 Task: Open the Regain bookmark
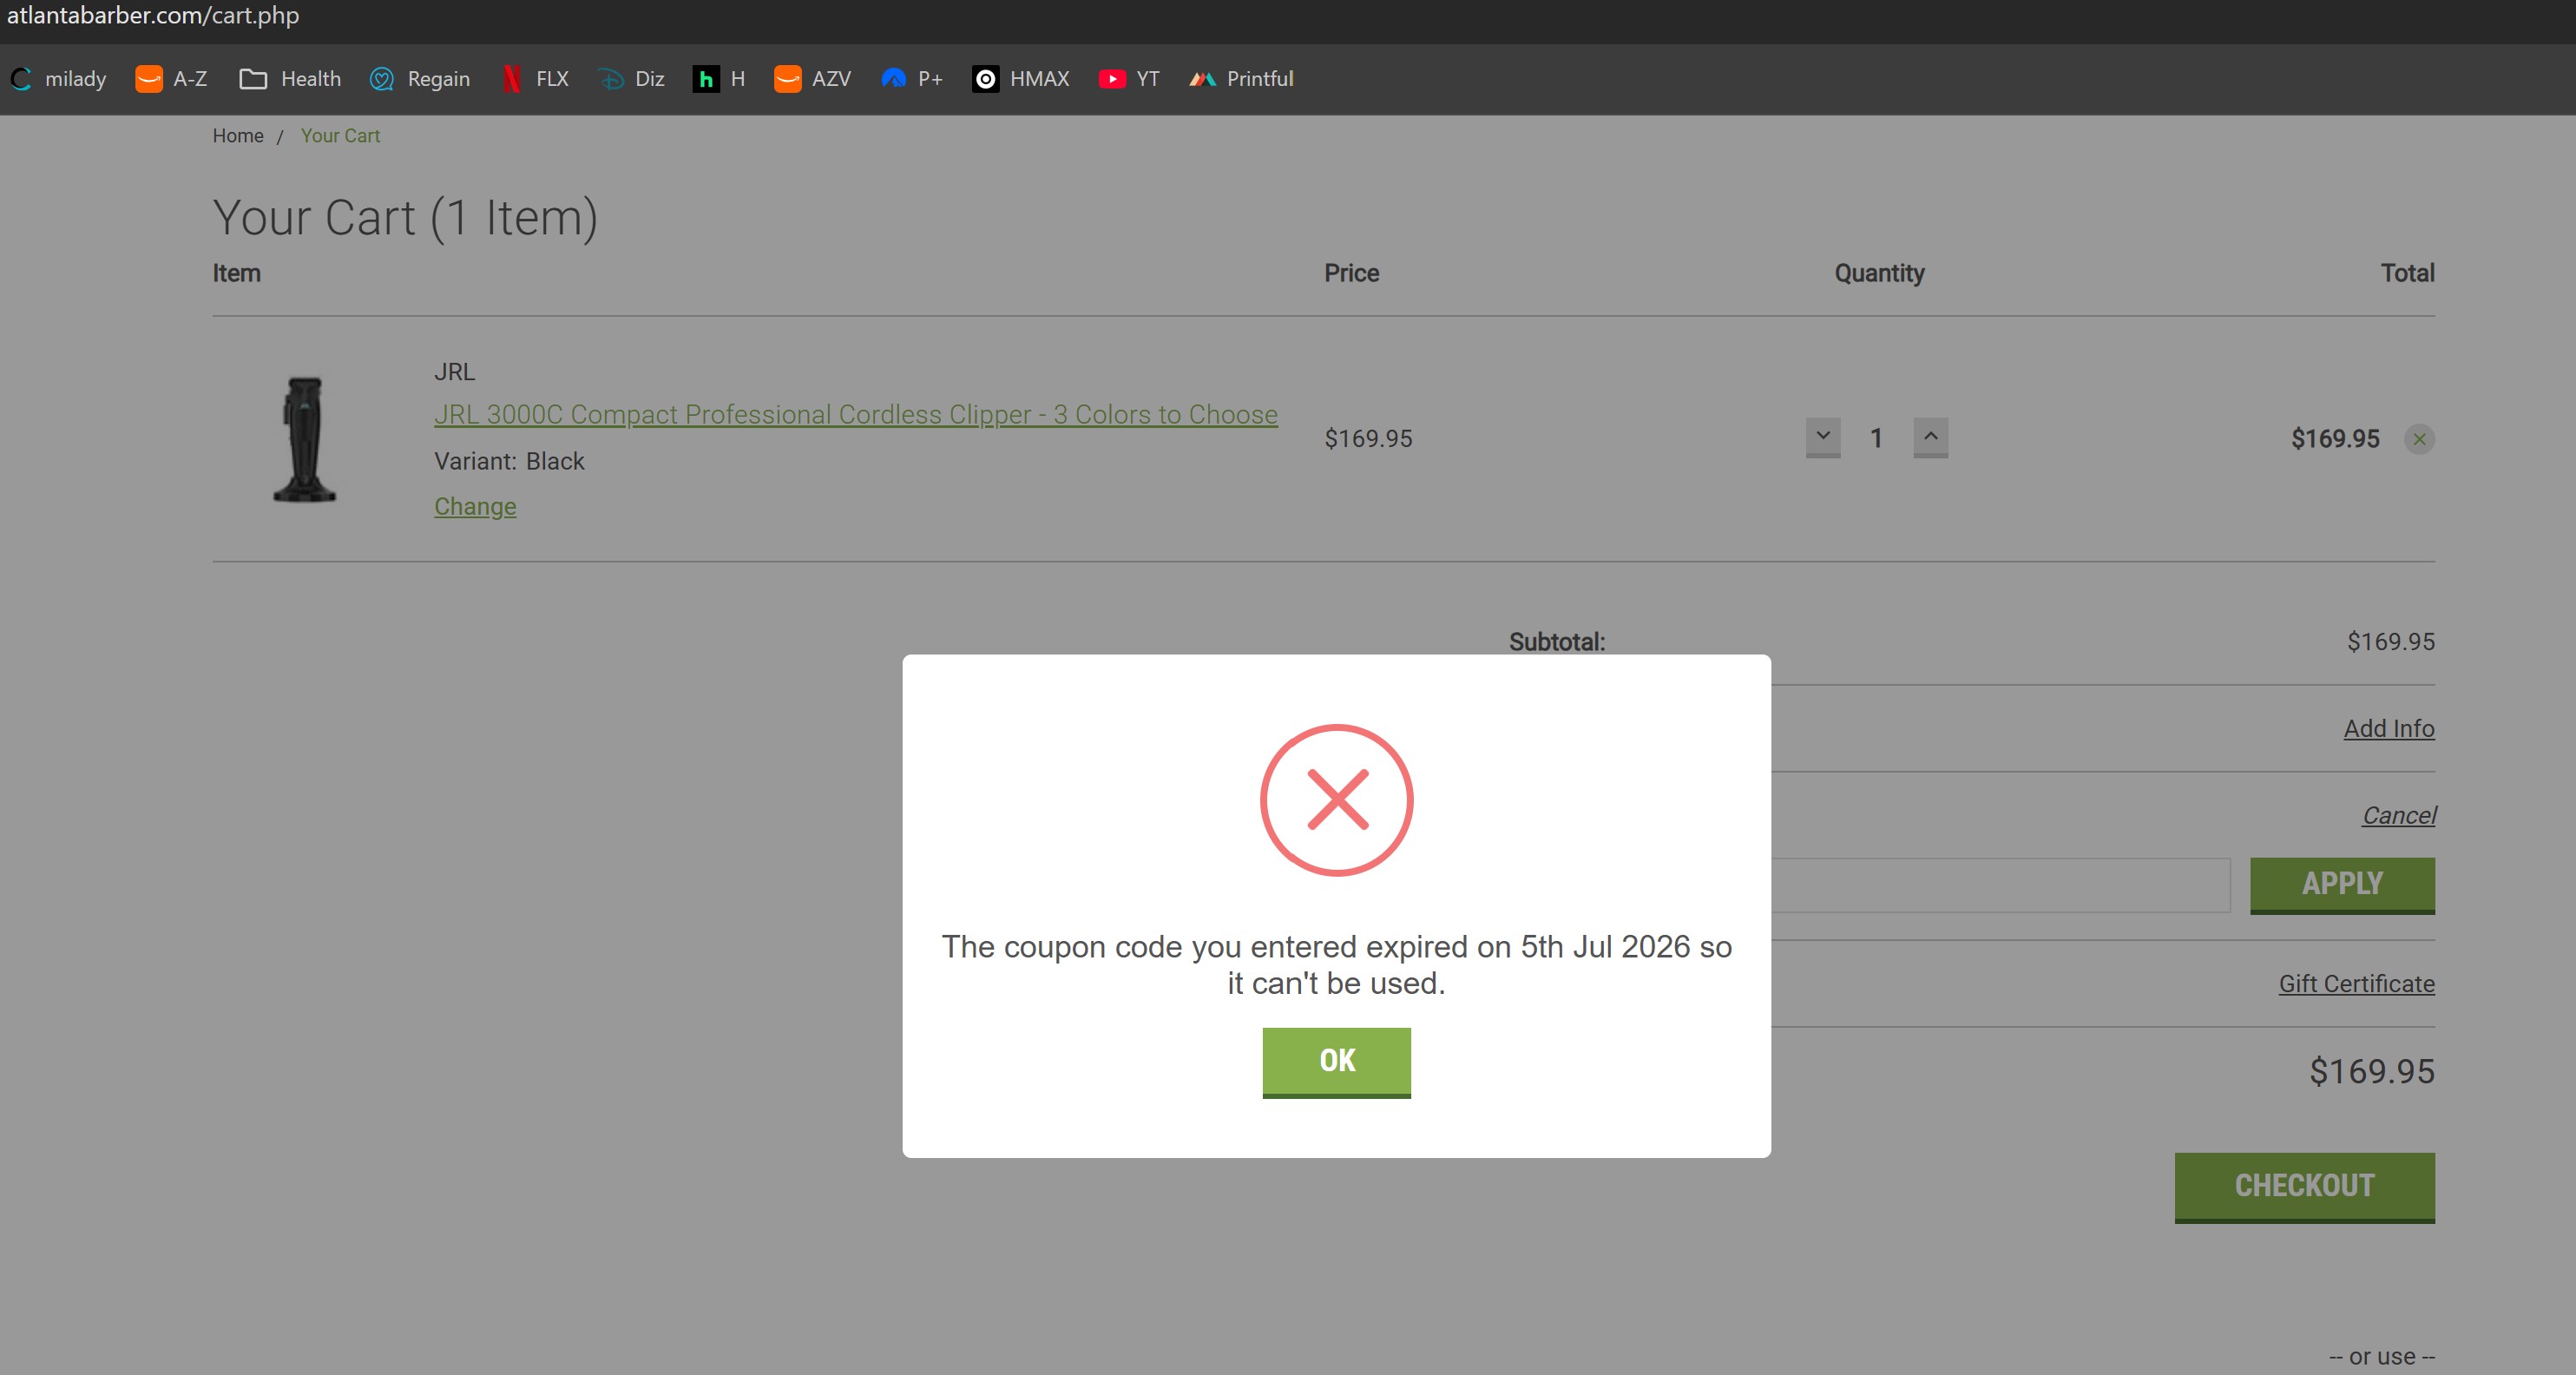[420, 79]
